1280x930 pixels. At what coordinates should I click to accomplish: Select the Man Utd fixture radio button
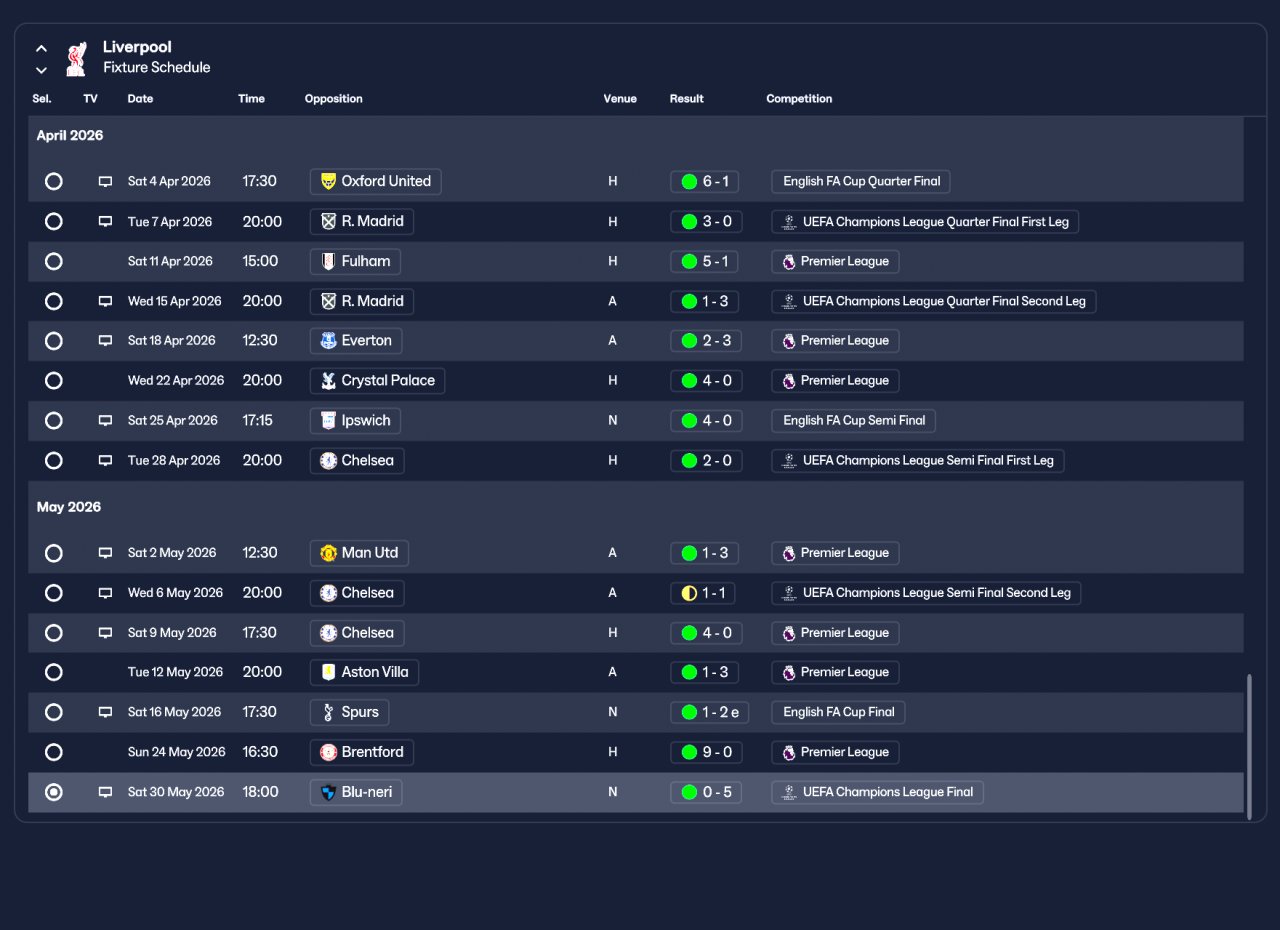(x=54, y=553)
